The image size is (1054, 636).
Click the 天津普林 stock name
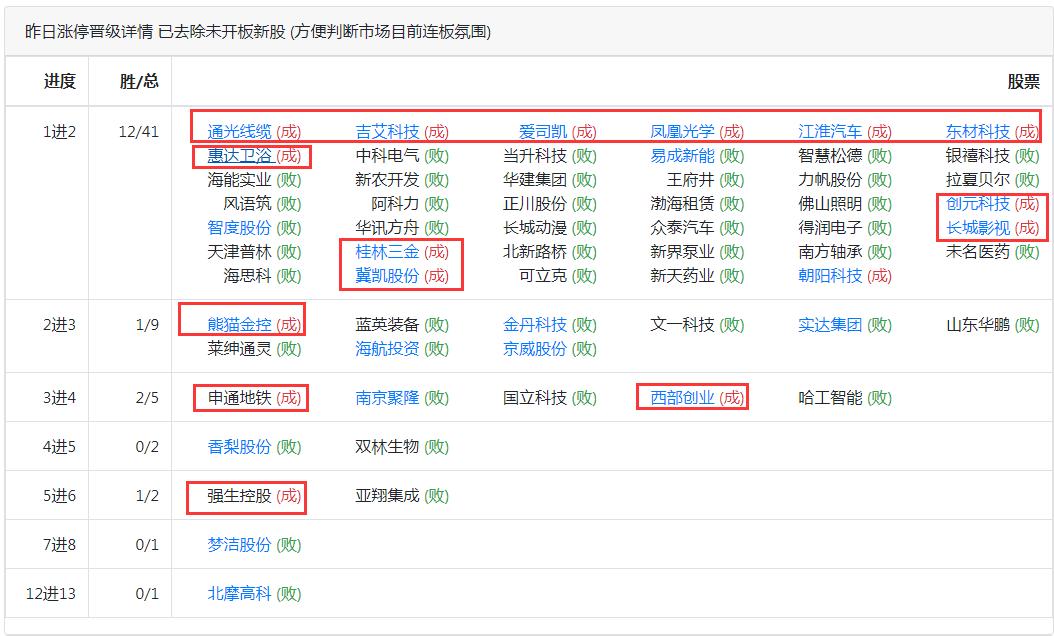[239, 252]
